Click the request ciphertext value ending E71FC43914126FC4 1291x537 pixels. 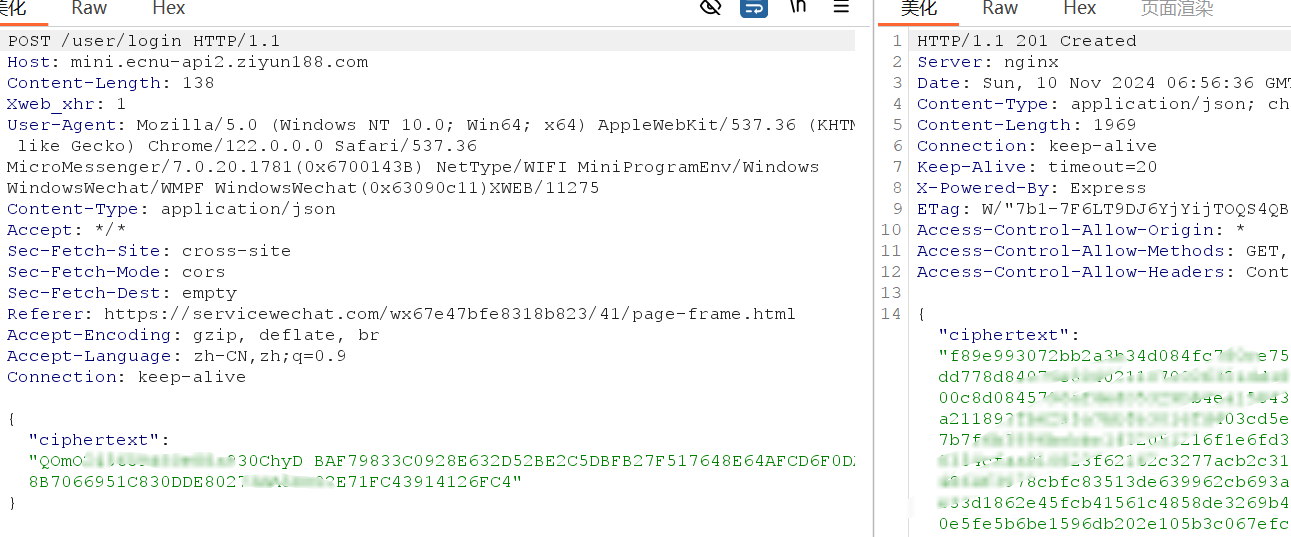(276, 482)
